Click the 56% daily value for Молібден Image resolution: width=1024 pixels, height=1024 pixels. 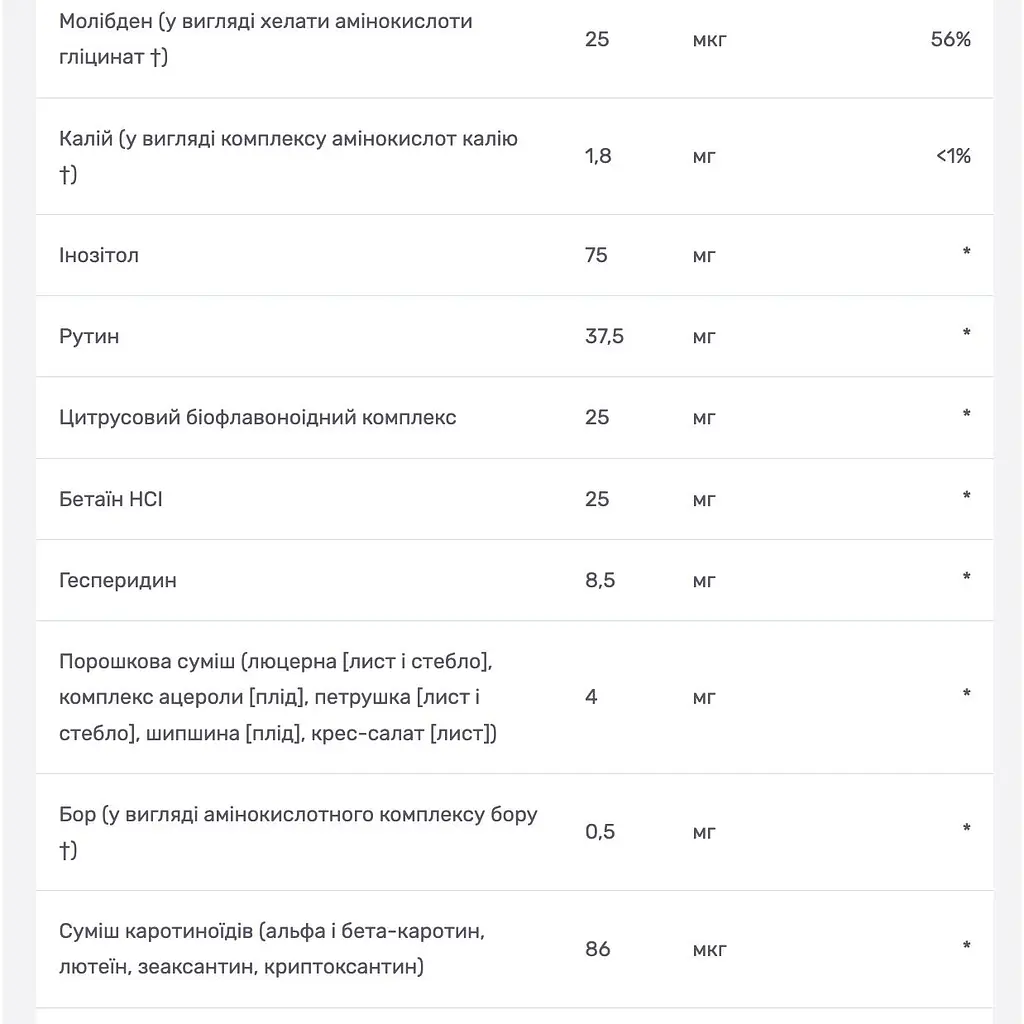[x=950, y=39]
